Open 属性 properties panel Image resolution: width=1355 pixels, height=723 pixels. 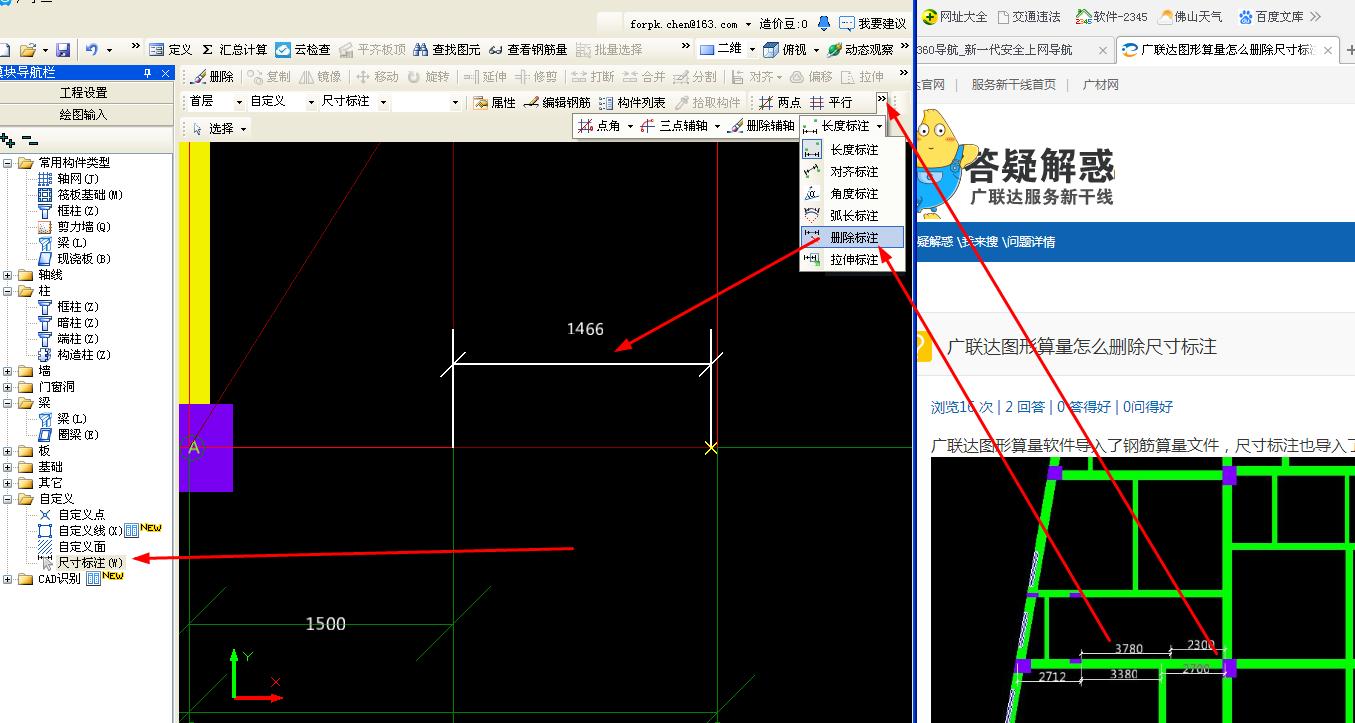[494, 102]
